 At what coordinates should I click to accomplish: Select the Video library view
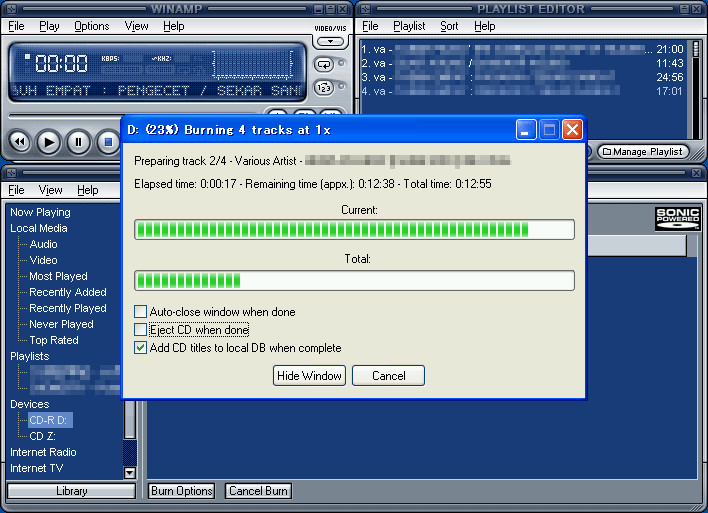[x=43, y=260]
